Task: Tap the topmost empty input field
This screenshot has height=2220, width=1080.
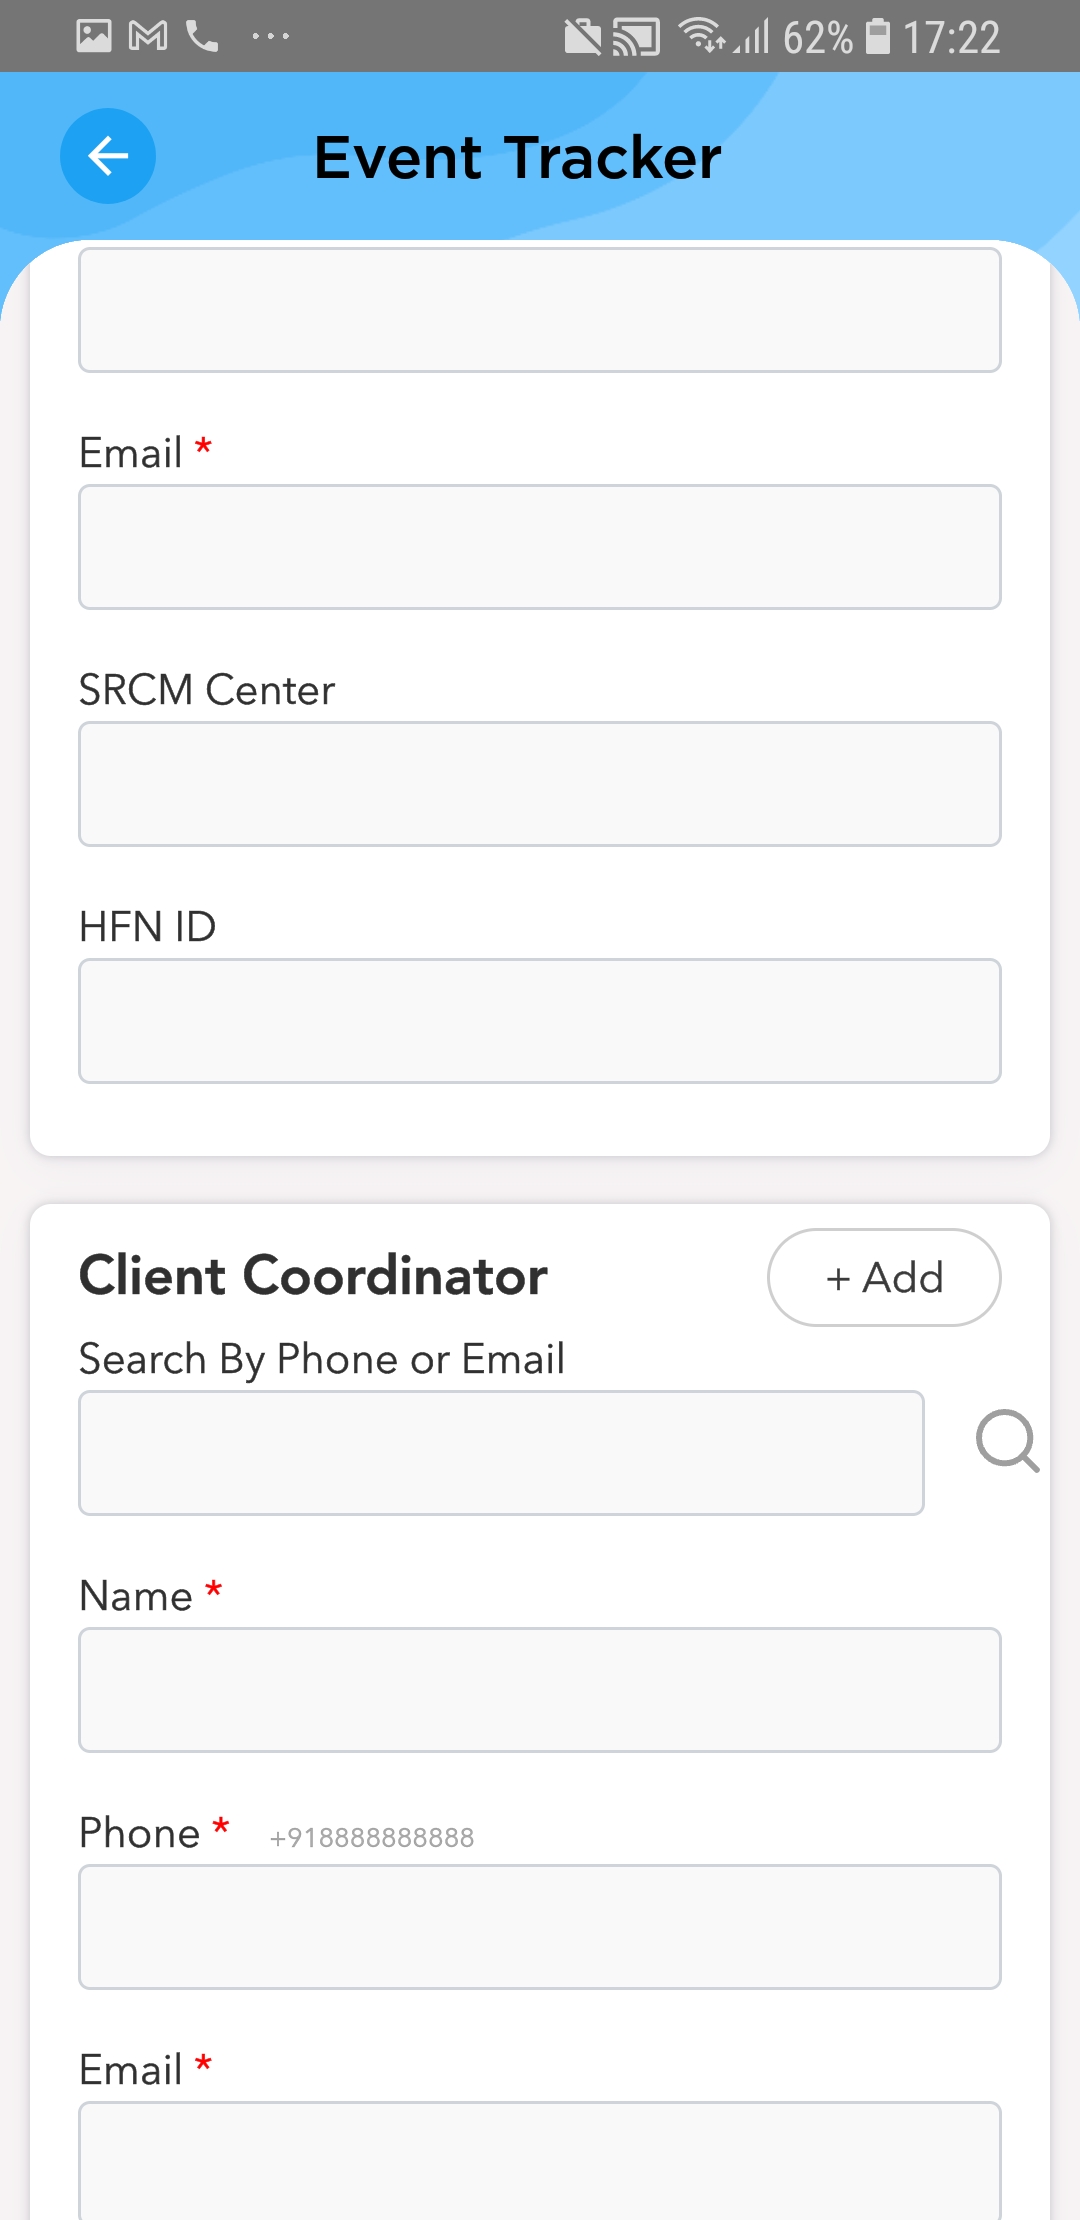Action: [540, 310]
